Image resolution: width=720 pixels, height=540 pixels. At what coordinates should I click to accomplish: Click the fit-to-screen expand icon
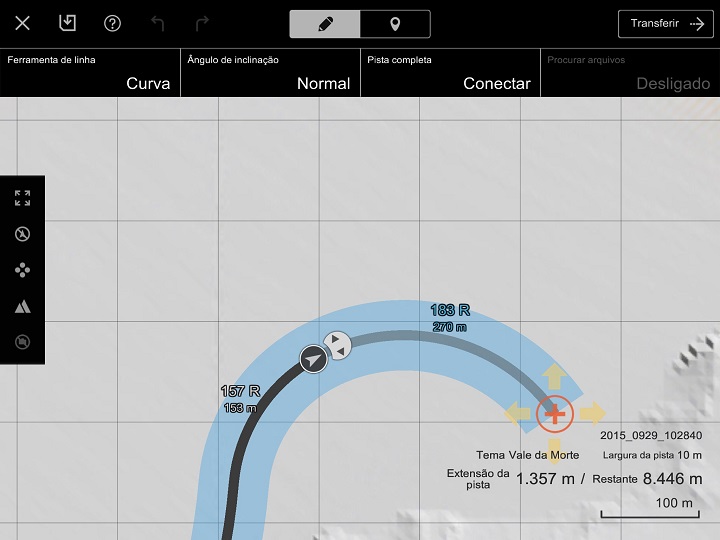(x=22, y=198)
